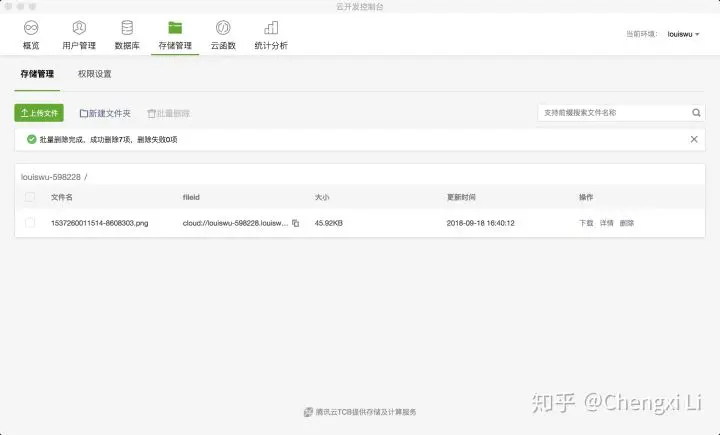
Task: Click the fileid column header
Action: point(191,197)
